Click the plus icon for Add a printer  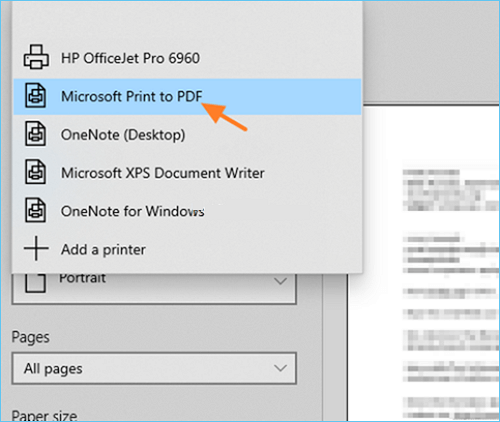(x=36, y=248)
